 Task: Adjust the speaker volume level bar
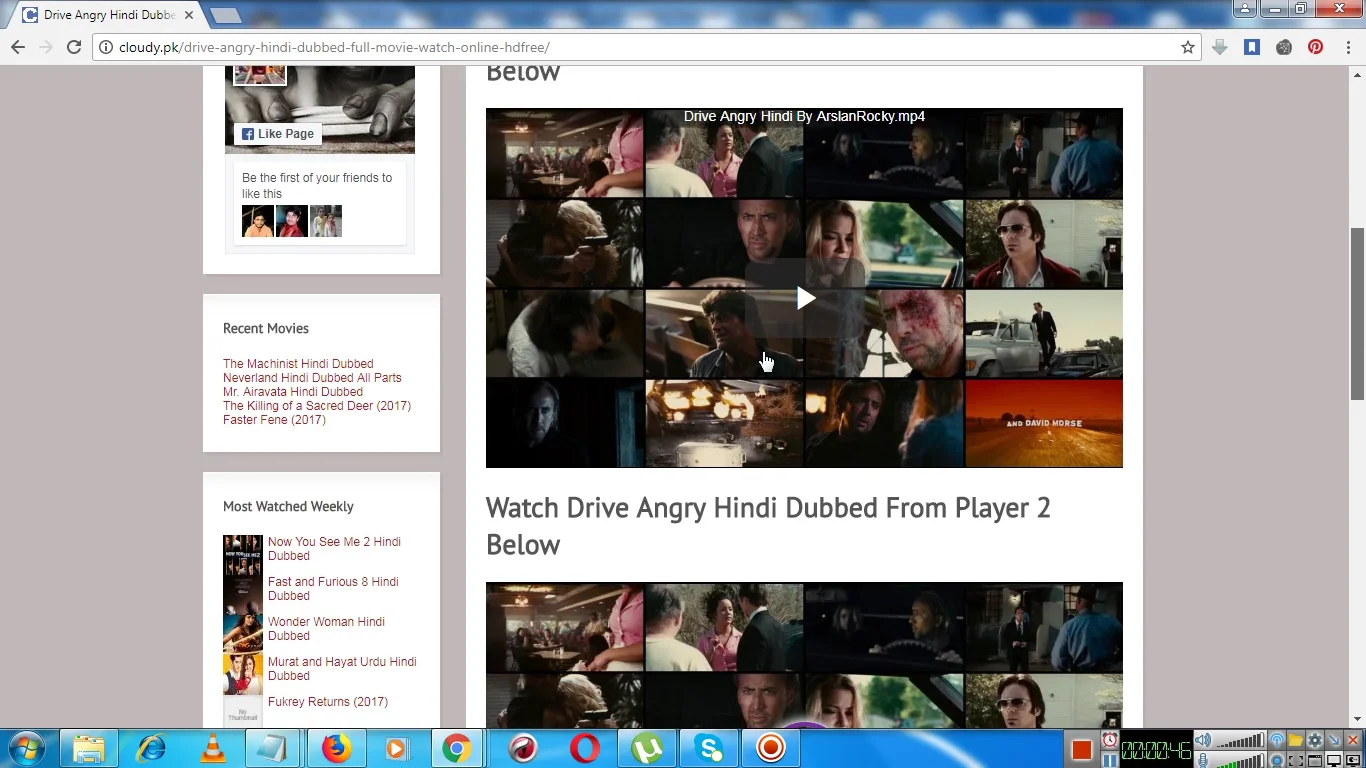1240,740
